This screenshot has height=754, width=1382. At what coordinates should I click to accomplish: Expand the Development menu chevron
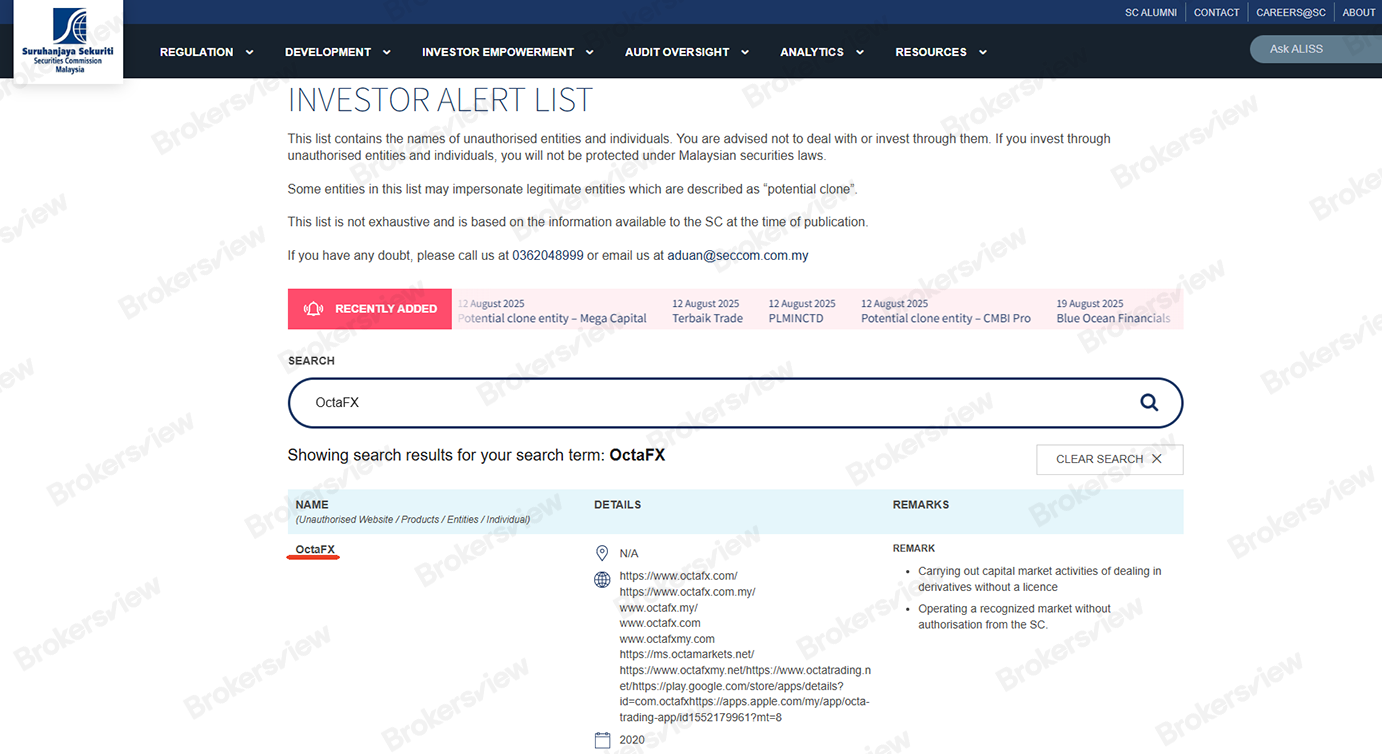386,52
